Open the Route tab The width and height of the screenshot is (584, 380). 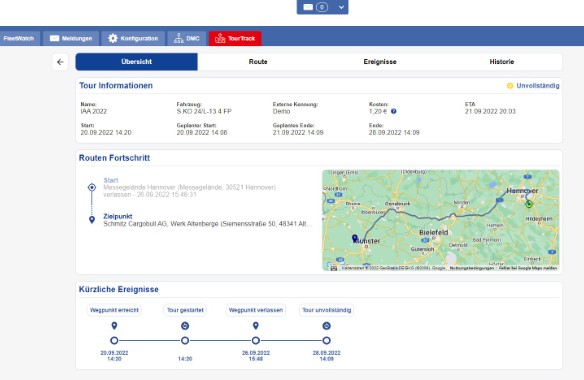coord(258,62)
